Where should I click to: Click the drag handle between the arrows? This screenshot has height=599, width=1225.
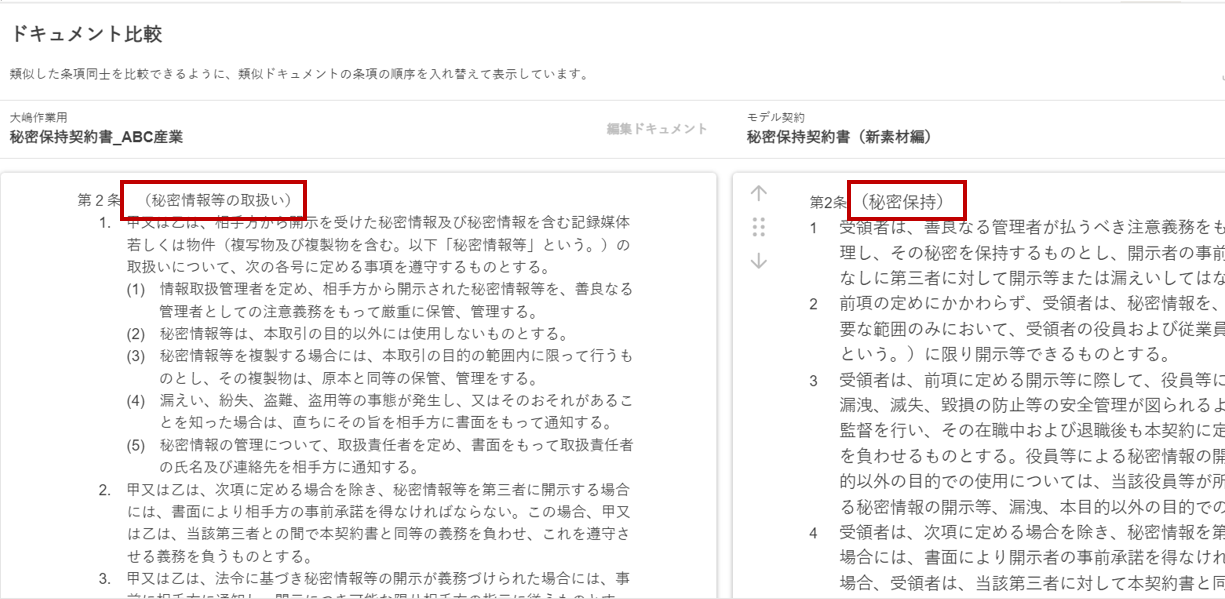(758, 227)
